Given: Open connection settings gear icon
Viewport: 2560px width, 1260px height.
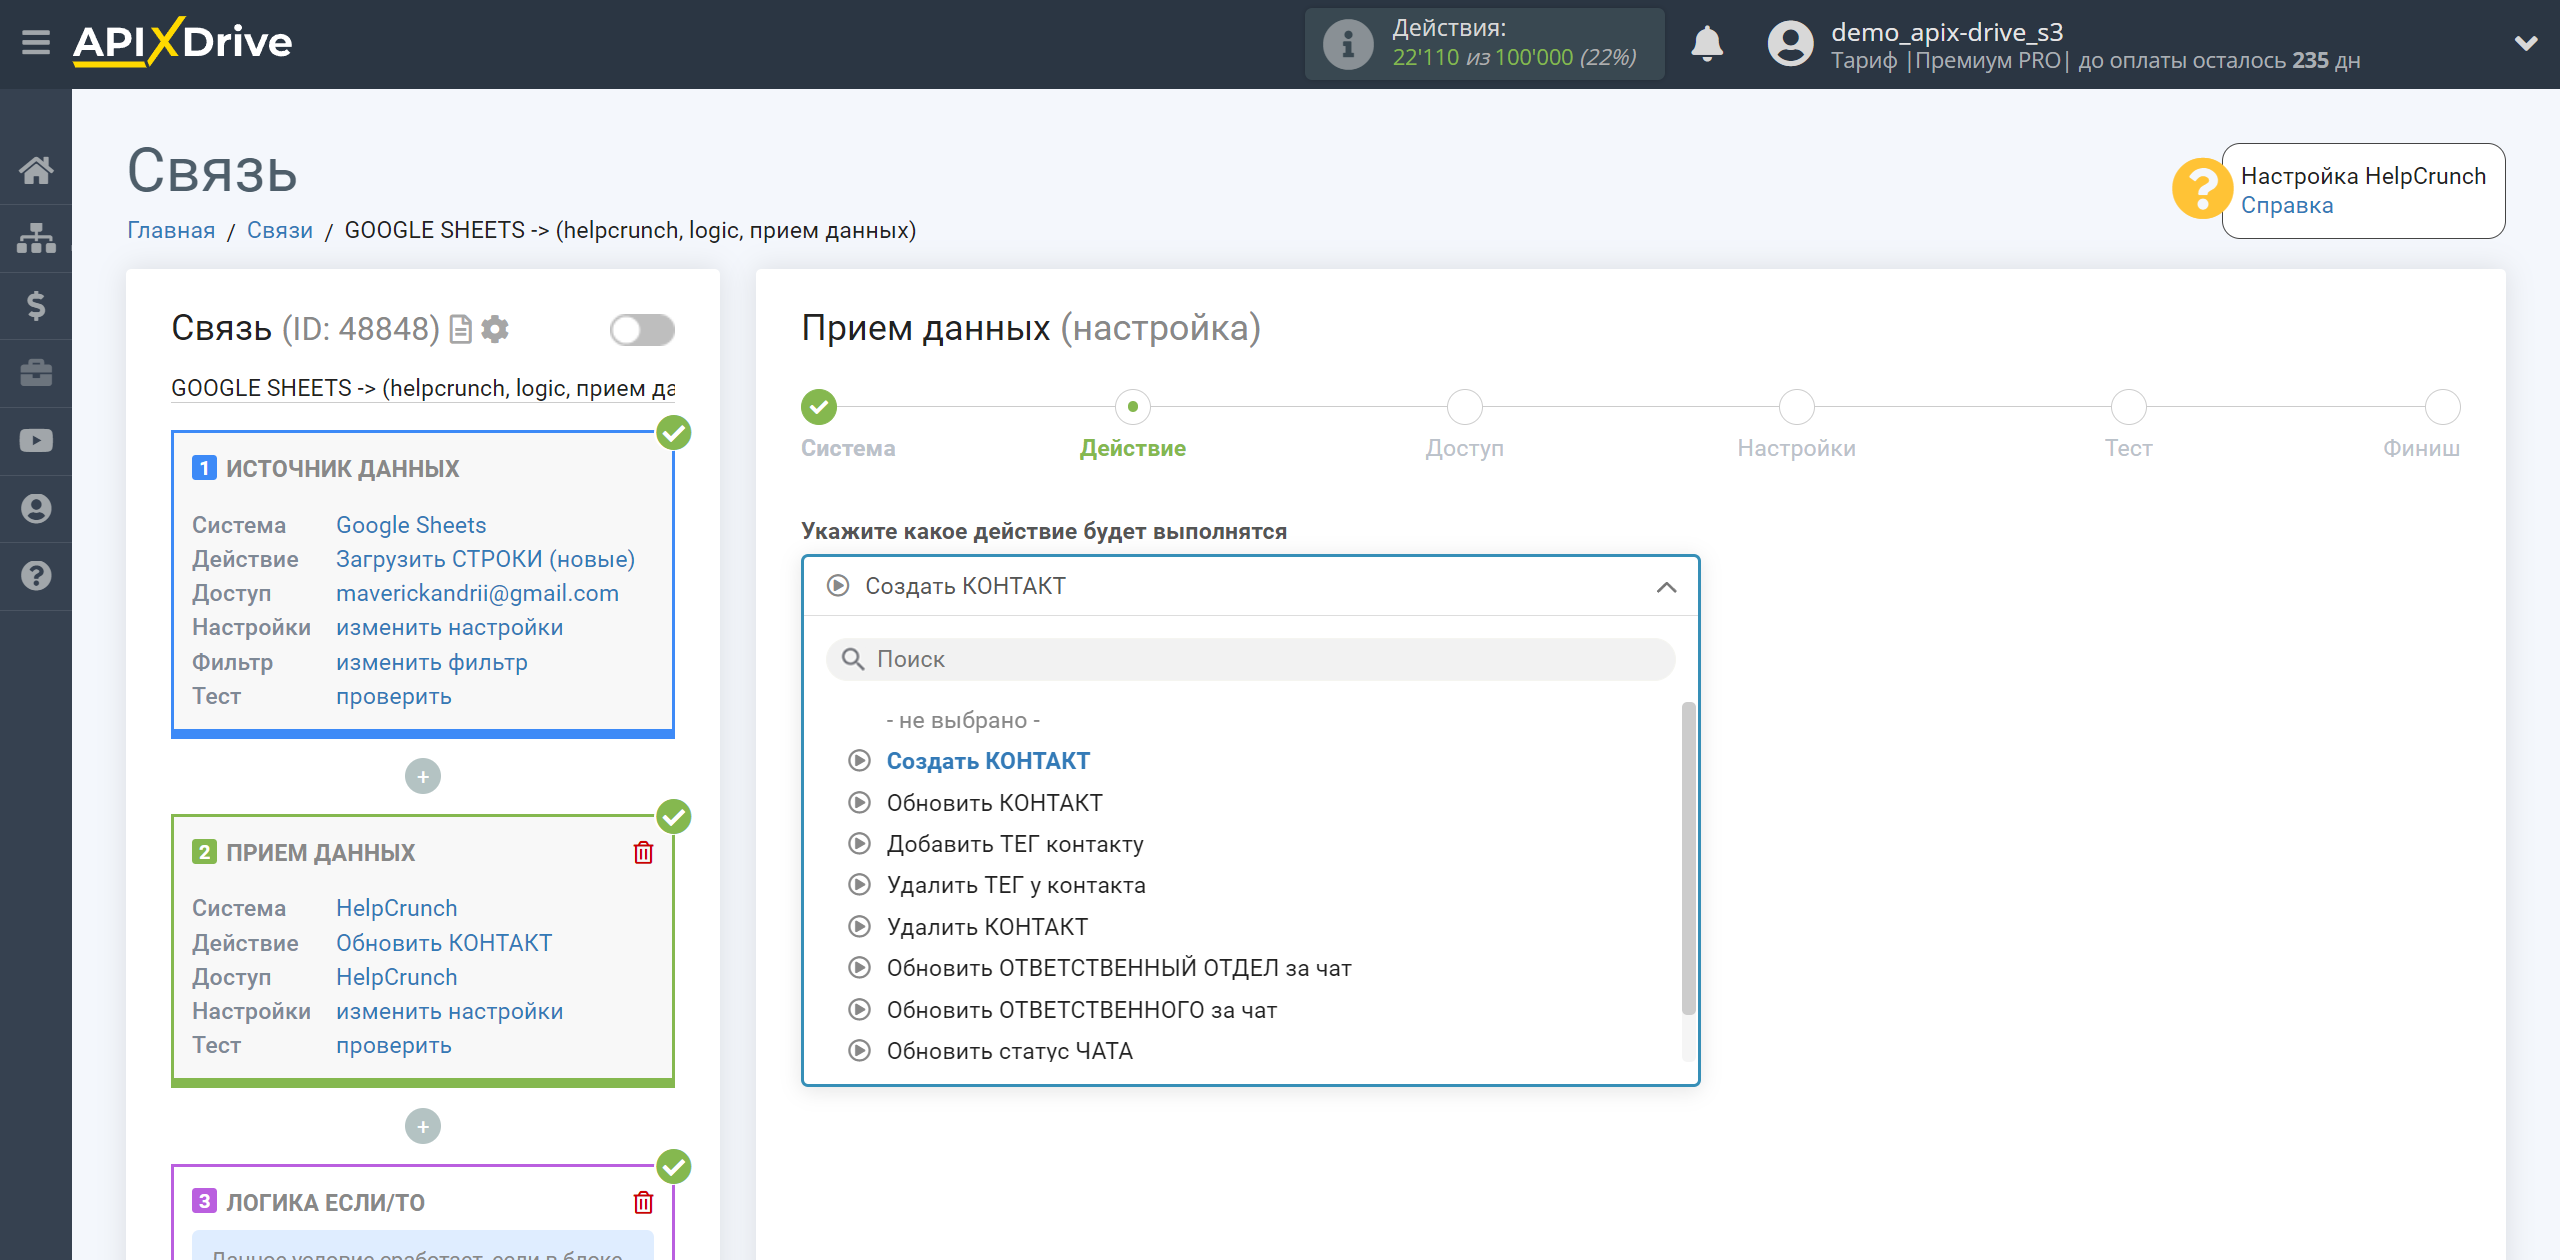Looking at the screenshot, I should click(495, 329).
